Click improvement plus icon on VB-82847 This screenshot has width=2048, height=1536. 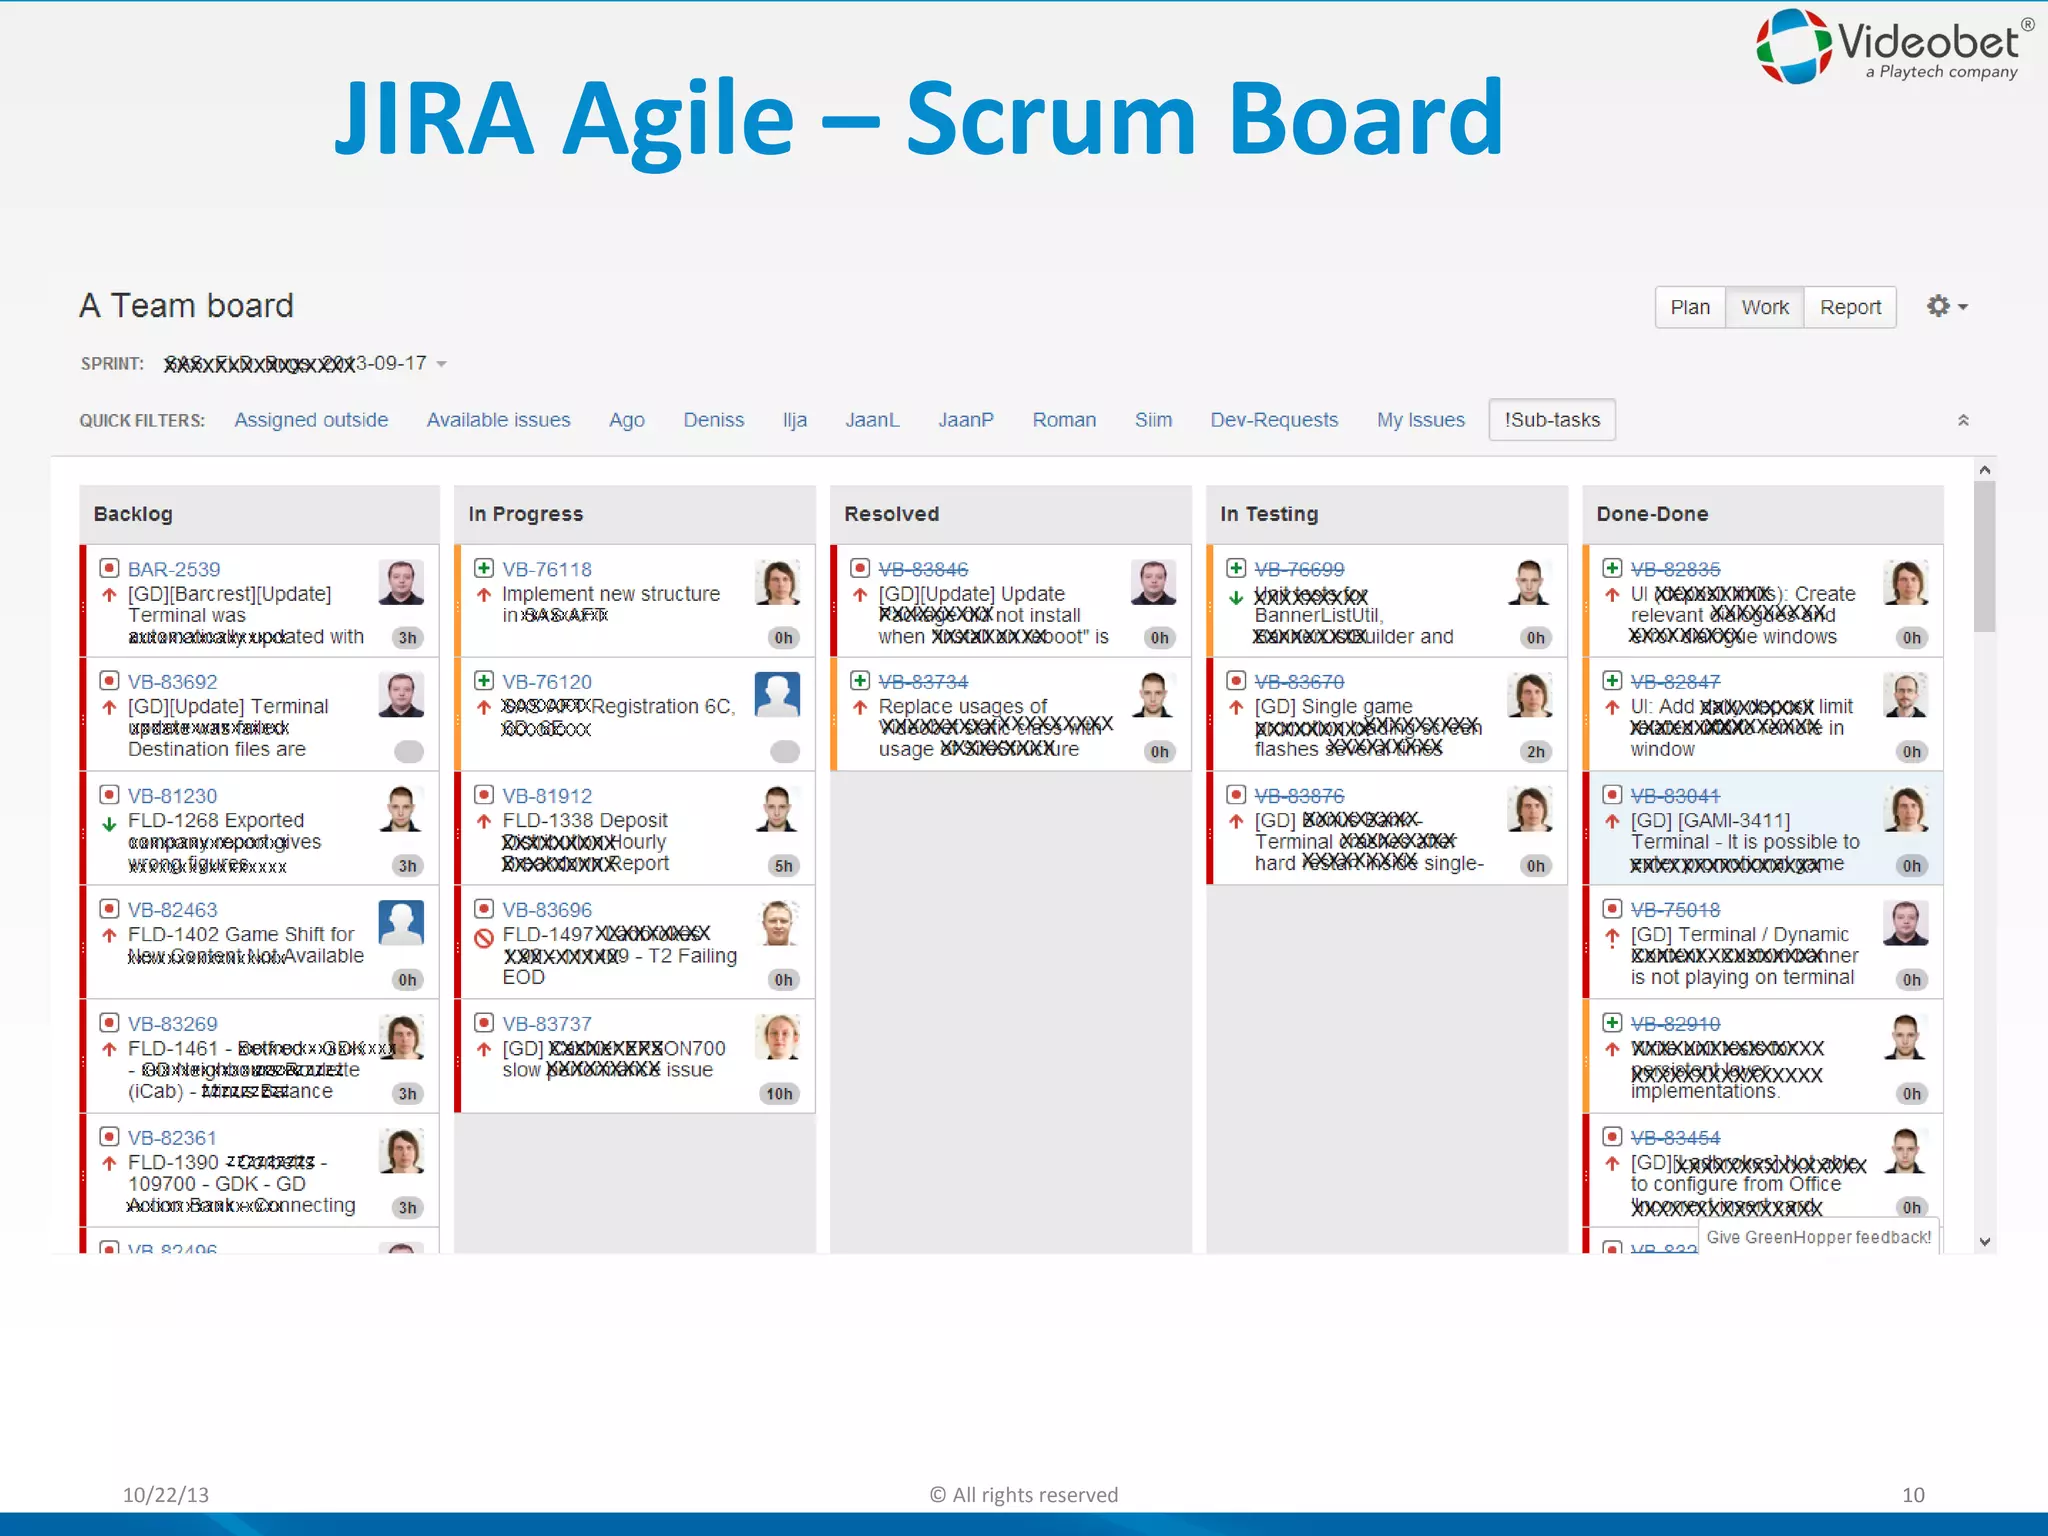pos(1612,681)
